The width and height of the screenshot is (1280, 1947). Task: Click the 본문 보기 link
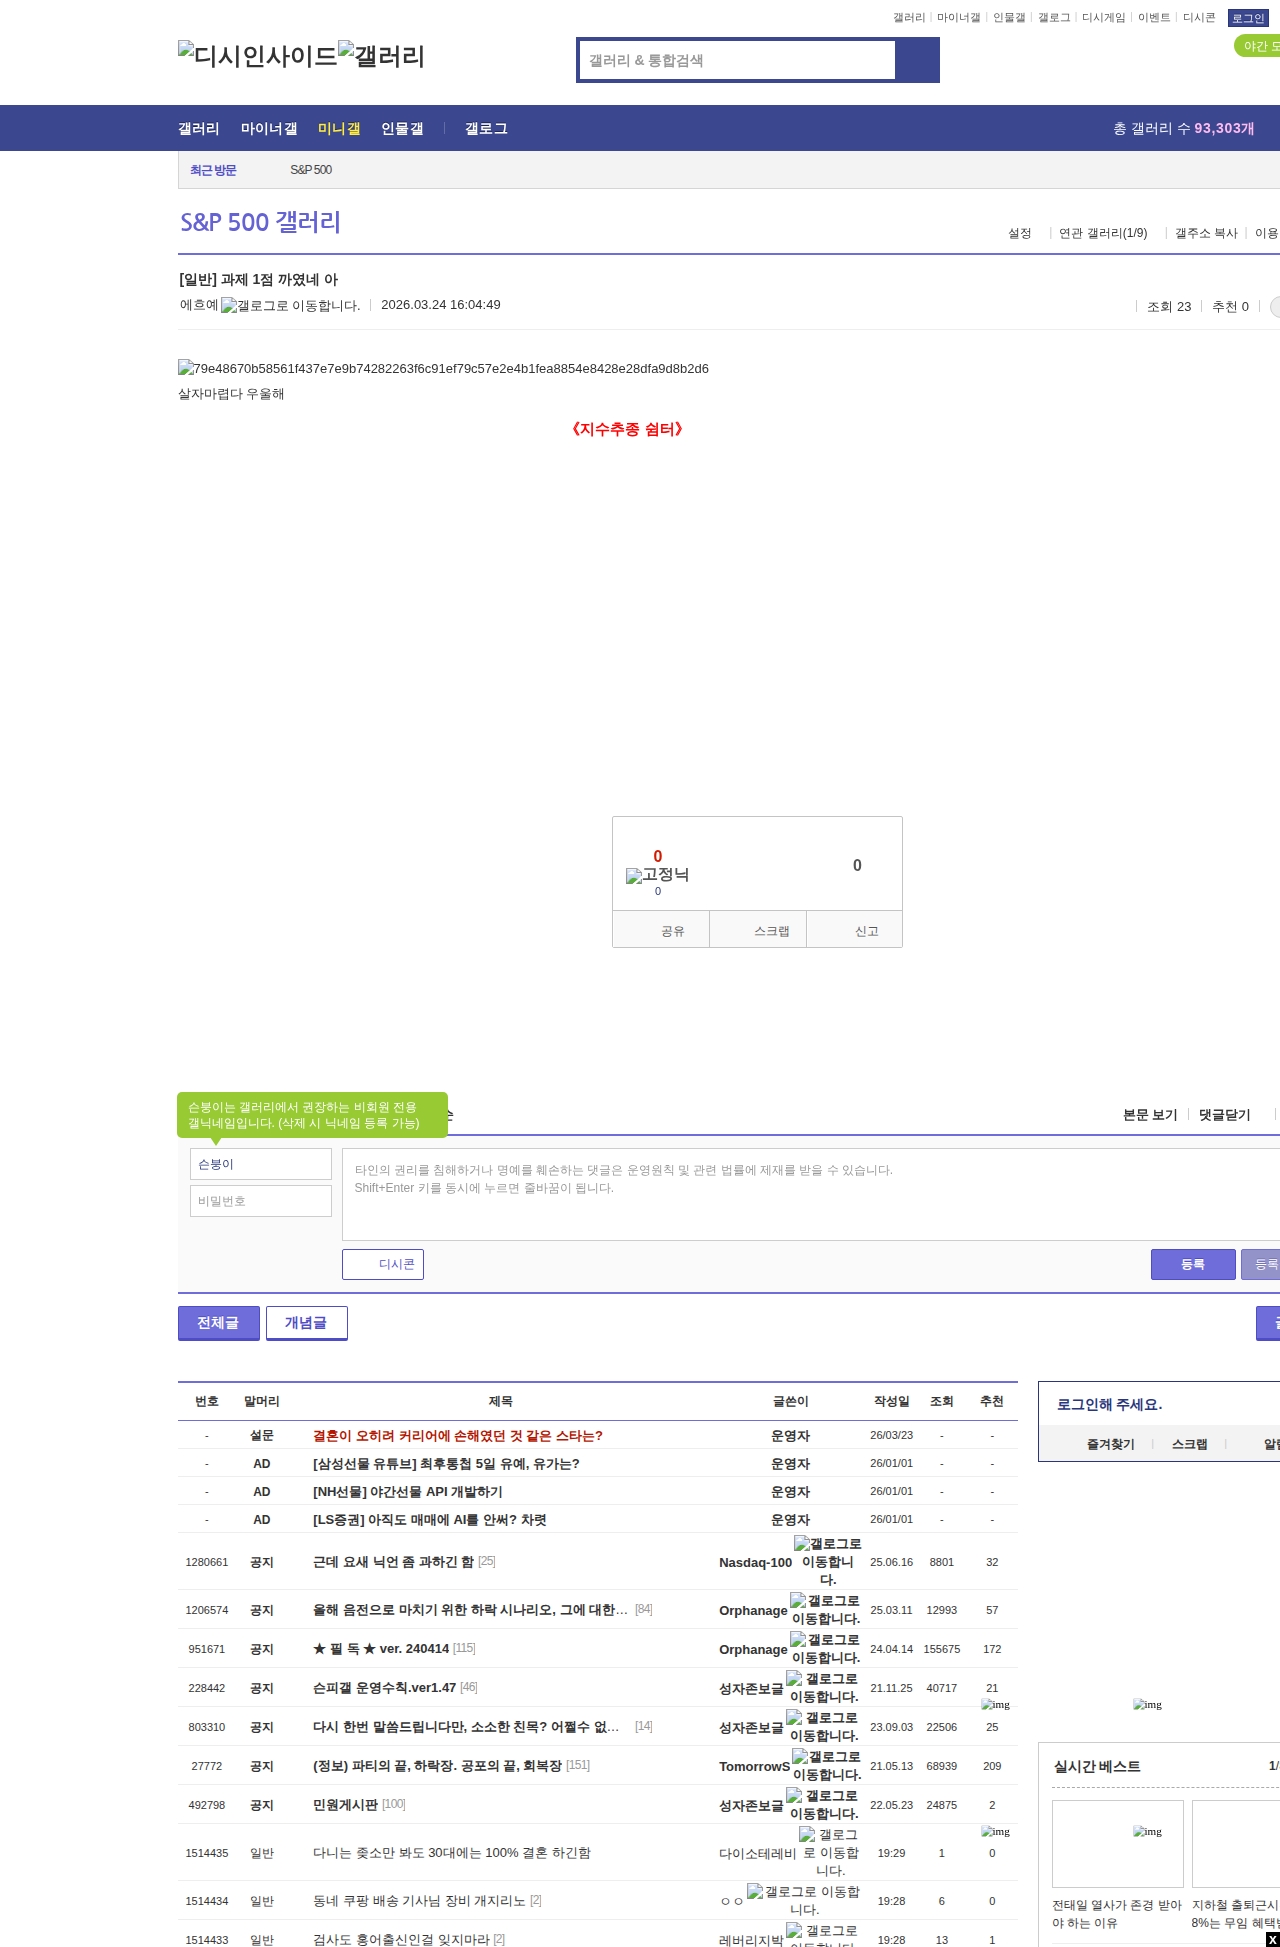click(1150, 1115)
